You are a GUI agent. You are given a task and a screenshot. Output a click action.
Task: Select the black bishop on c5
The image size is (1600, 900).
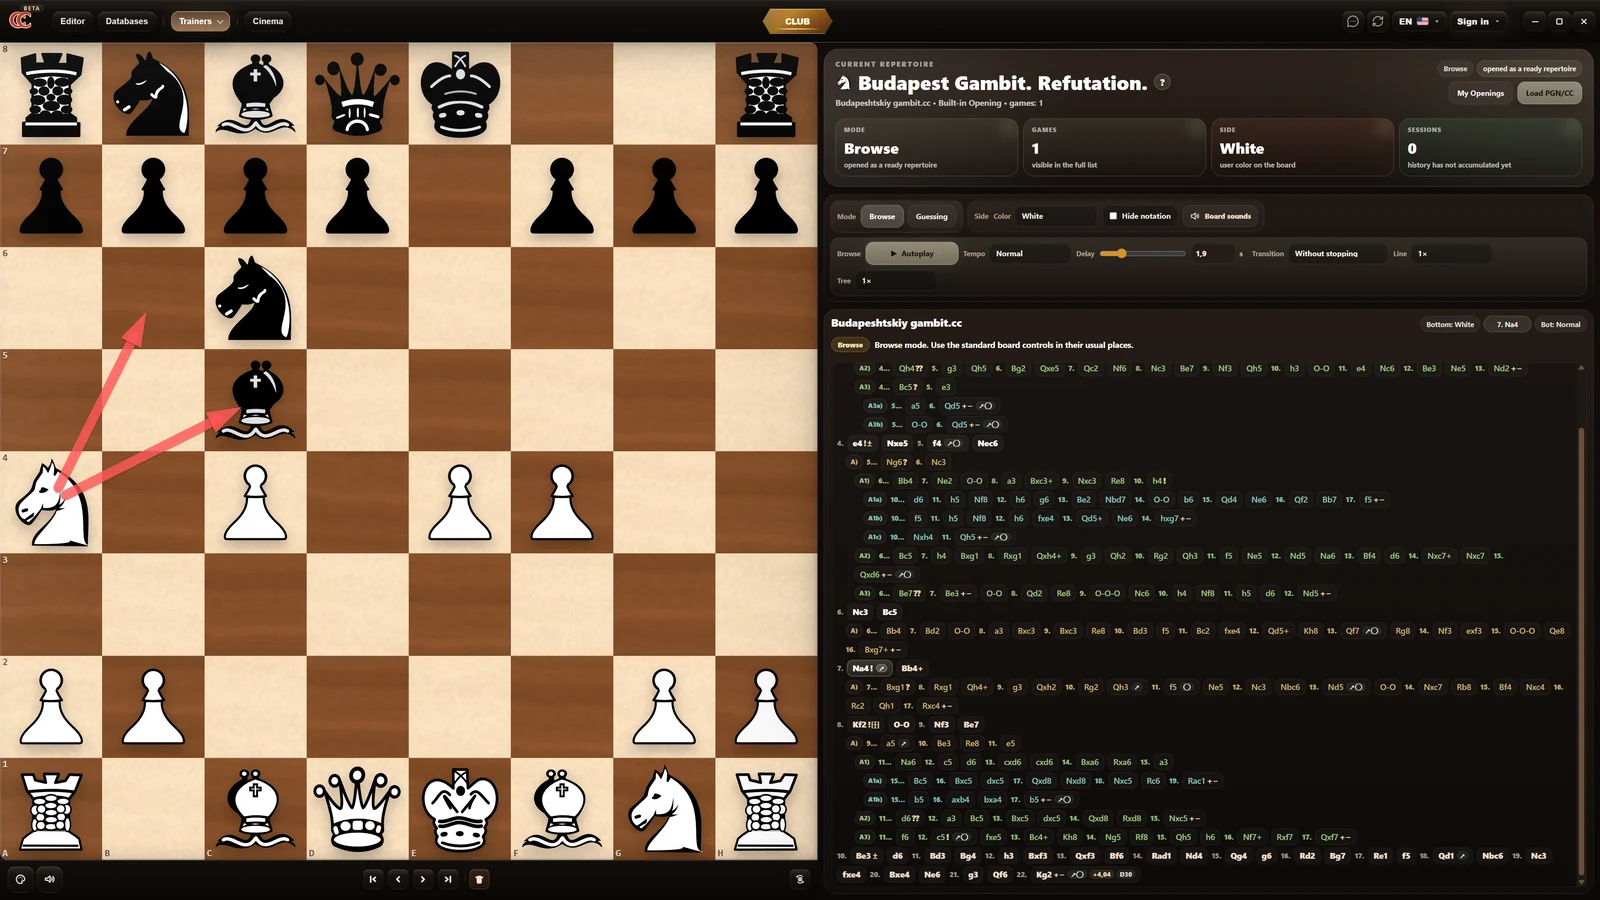256,400
